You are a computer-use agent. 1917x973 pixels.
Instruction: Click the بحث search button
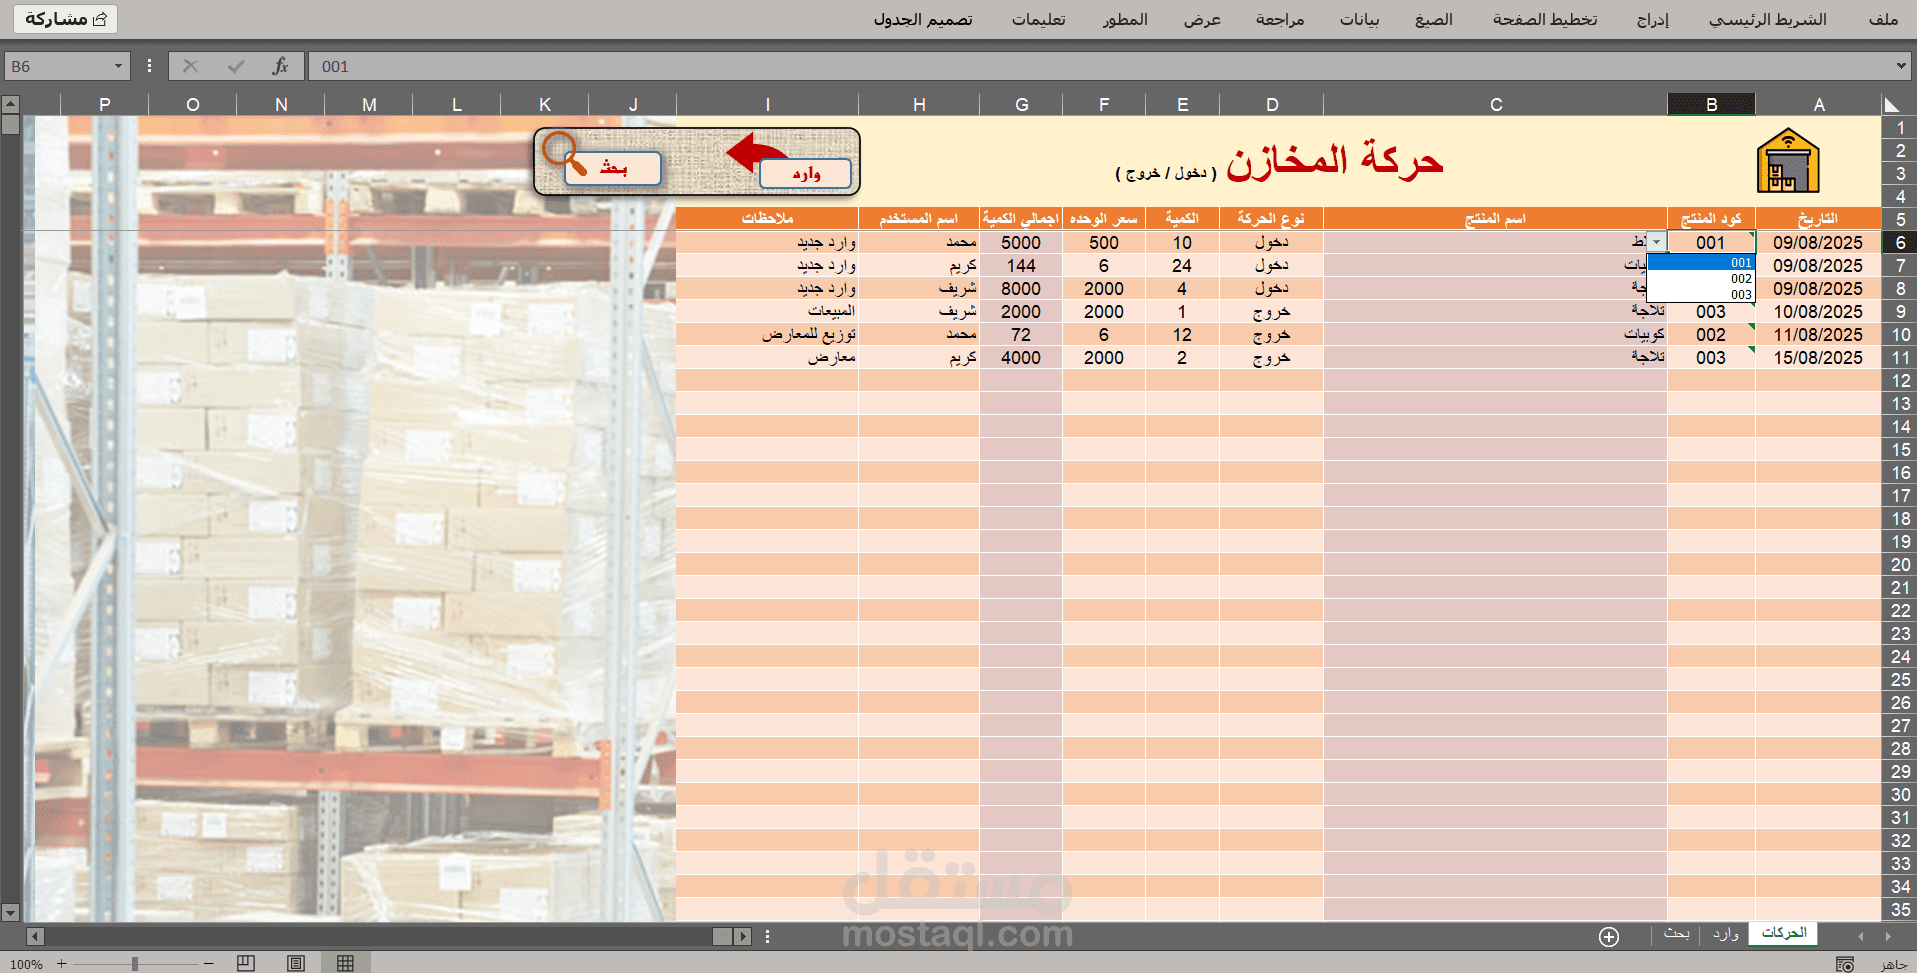613,168
